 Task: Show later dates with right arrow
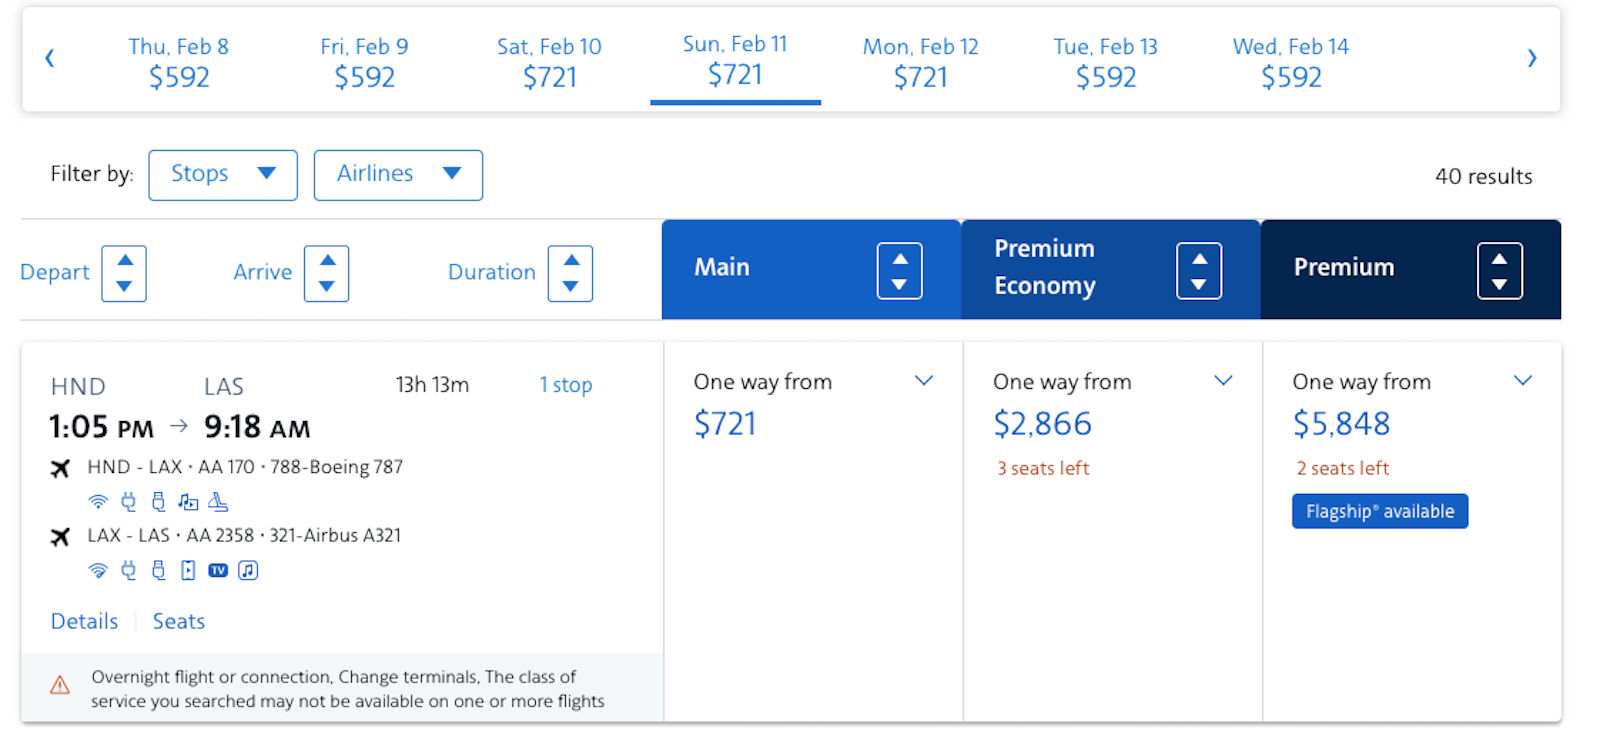1532,58
